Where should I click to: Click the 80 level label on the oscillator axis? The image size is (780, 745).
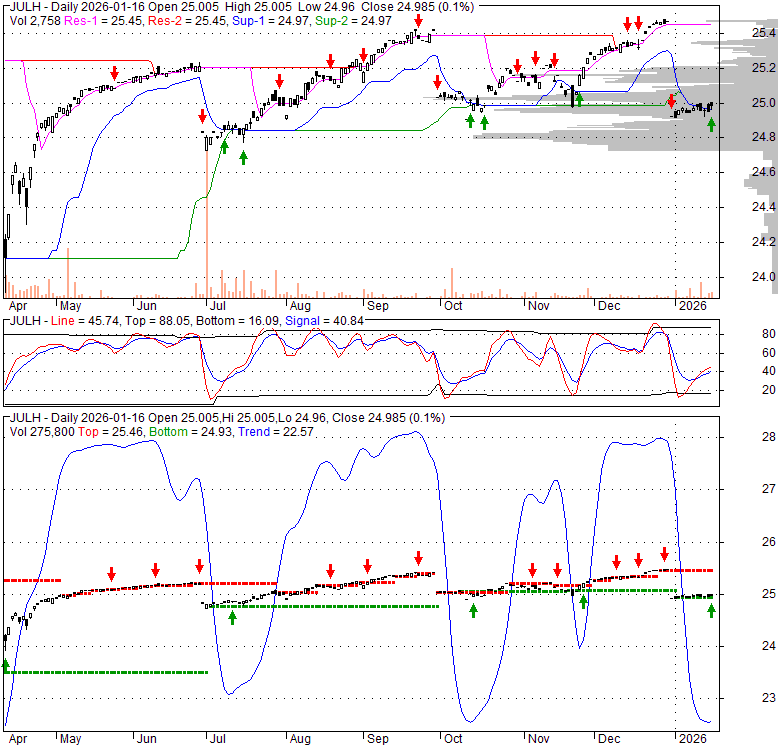(x=769, y=334)
